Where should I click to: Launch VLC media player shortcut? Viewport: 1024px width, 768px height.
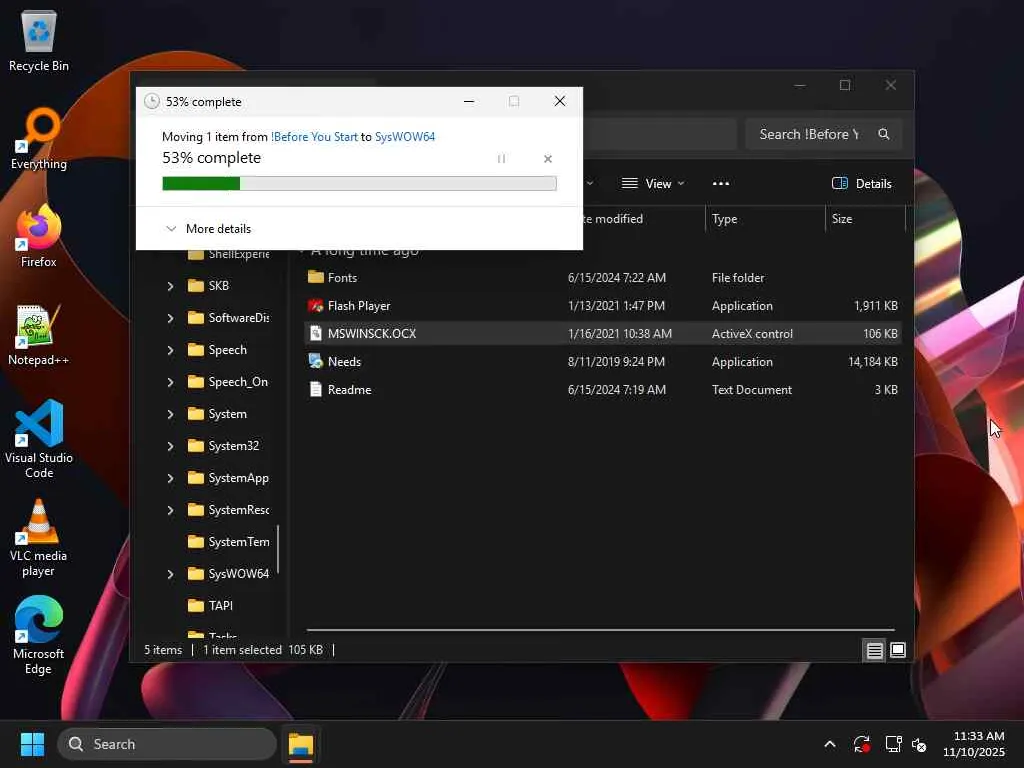[39, 538]
